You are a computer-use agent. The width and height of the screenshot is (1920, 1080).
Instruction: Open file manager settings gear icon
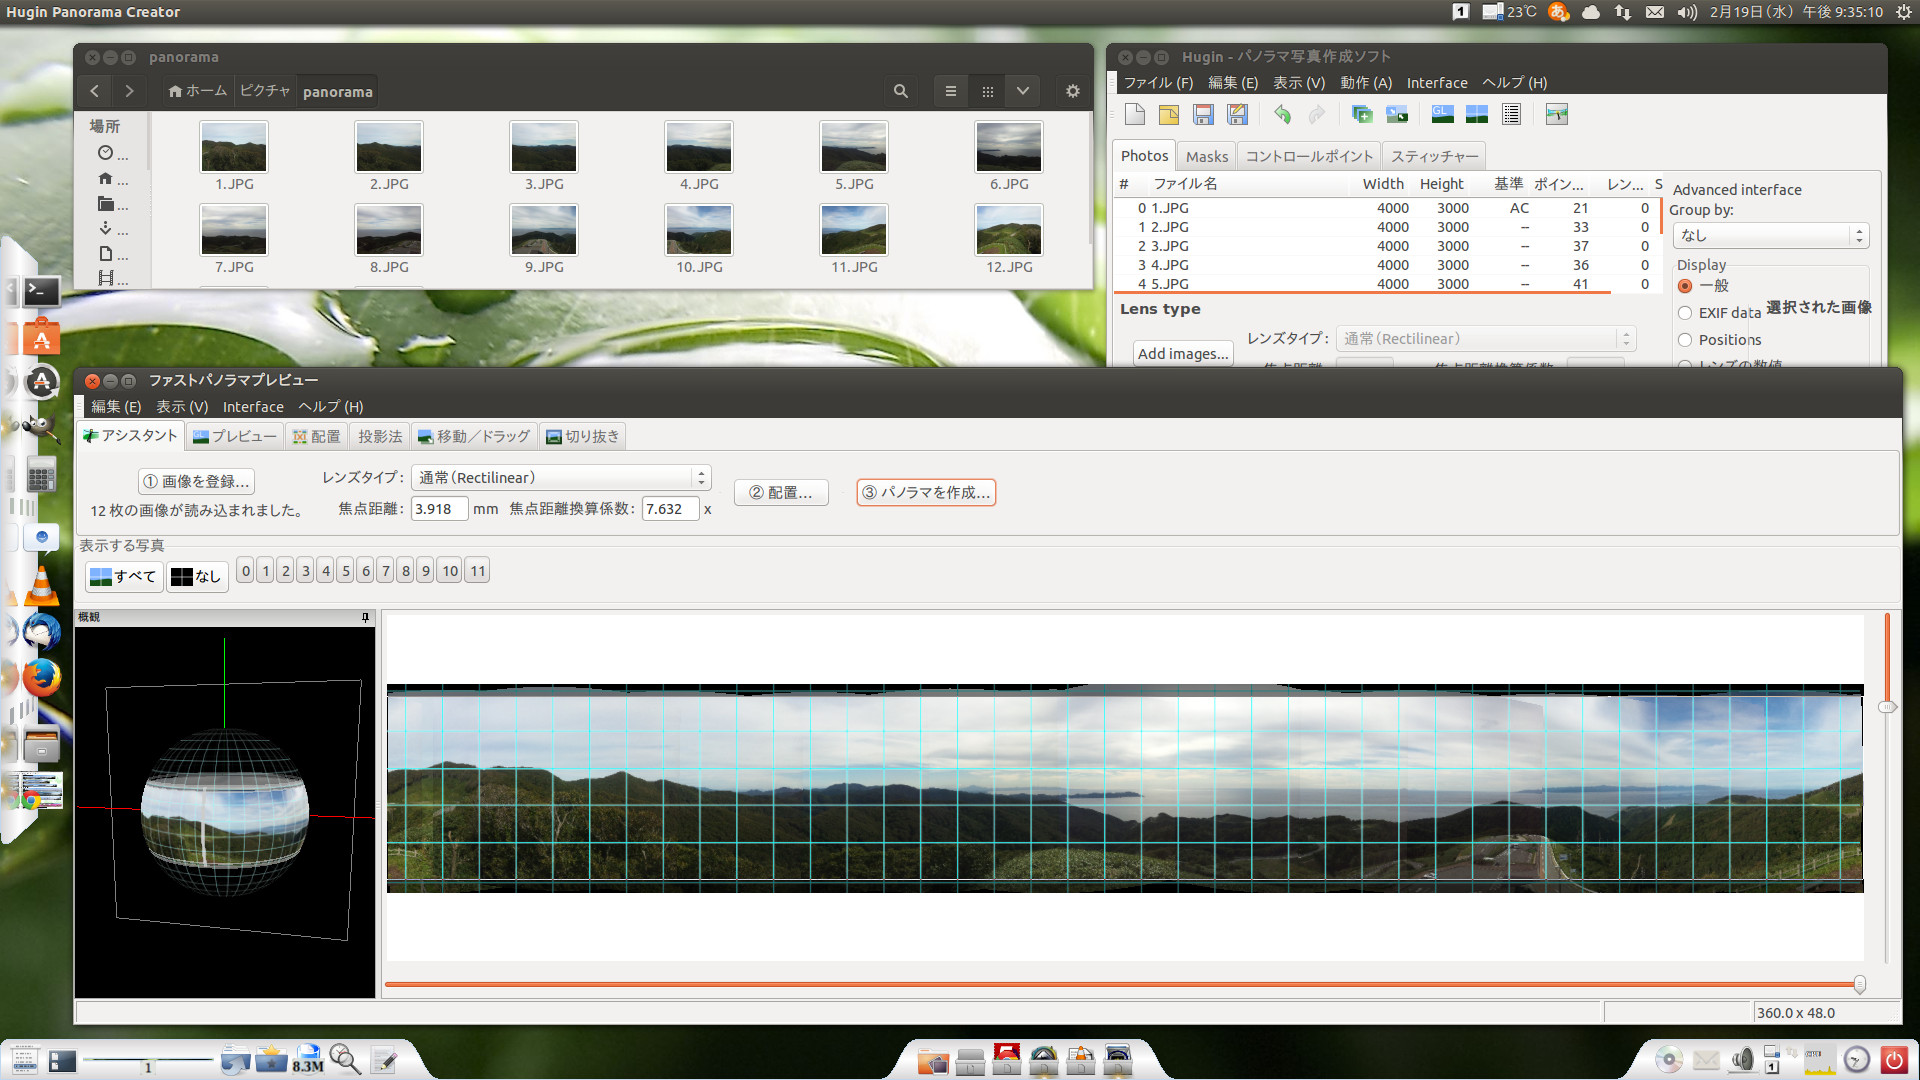pyautogui.click(x=1073, y=91)
